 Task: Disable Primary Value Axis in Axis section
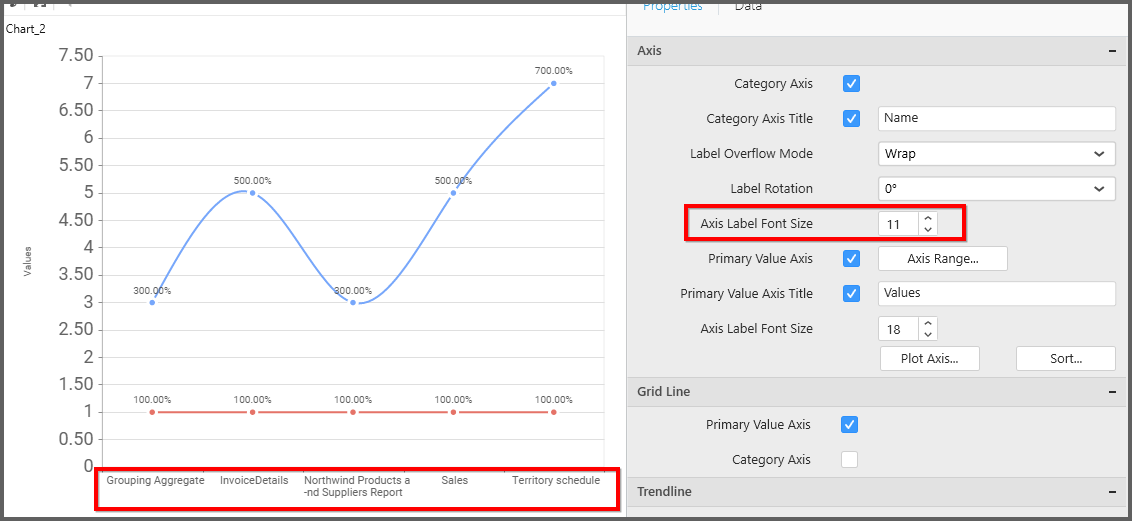coord(852,259)
